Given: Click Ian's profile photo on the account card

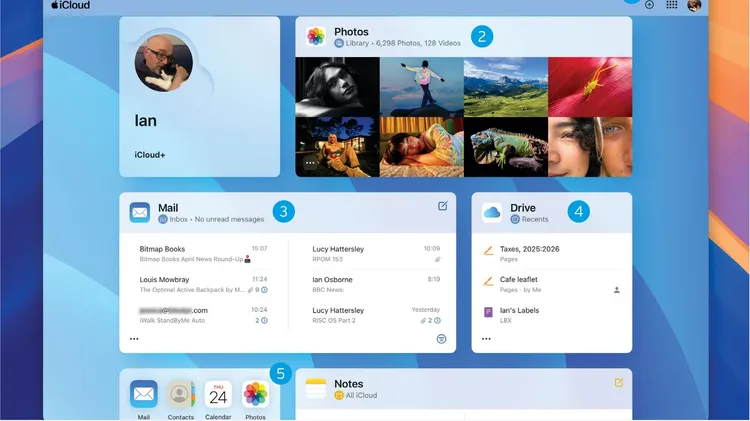Looking at the screenshot, I should point(164,62).
